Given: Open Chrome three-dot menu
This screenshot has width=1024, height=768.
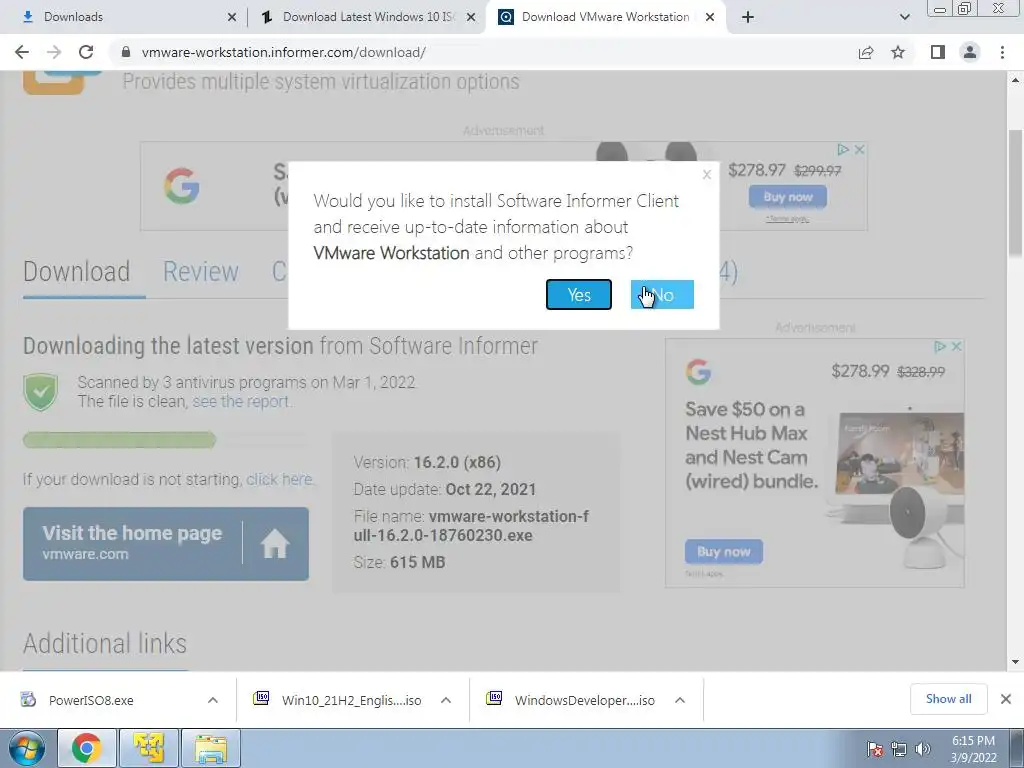Looking at the screenshot, I should [1002, 52].
